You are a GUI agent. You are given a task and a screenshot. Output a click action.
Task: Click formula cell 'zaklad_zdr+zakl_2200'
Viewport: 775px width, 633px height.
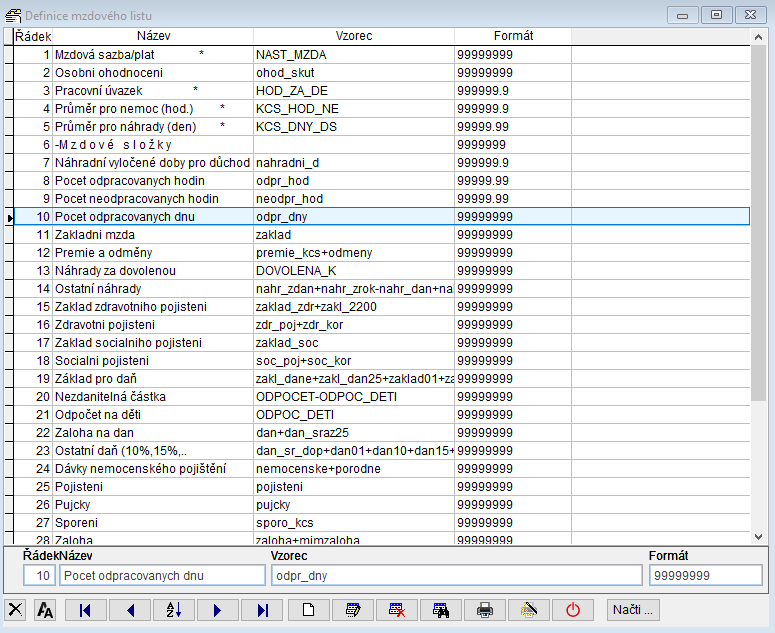pyautogui.click(x=354, y=307)
